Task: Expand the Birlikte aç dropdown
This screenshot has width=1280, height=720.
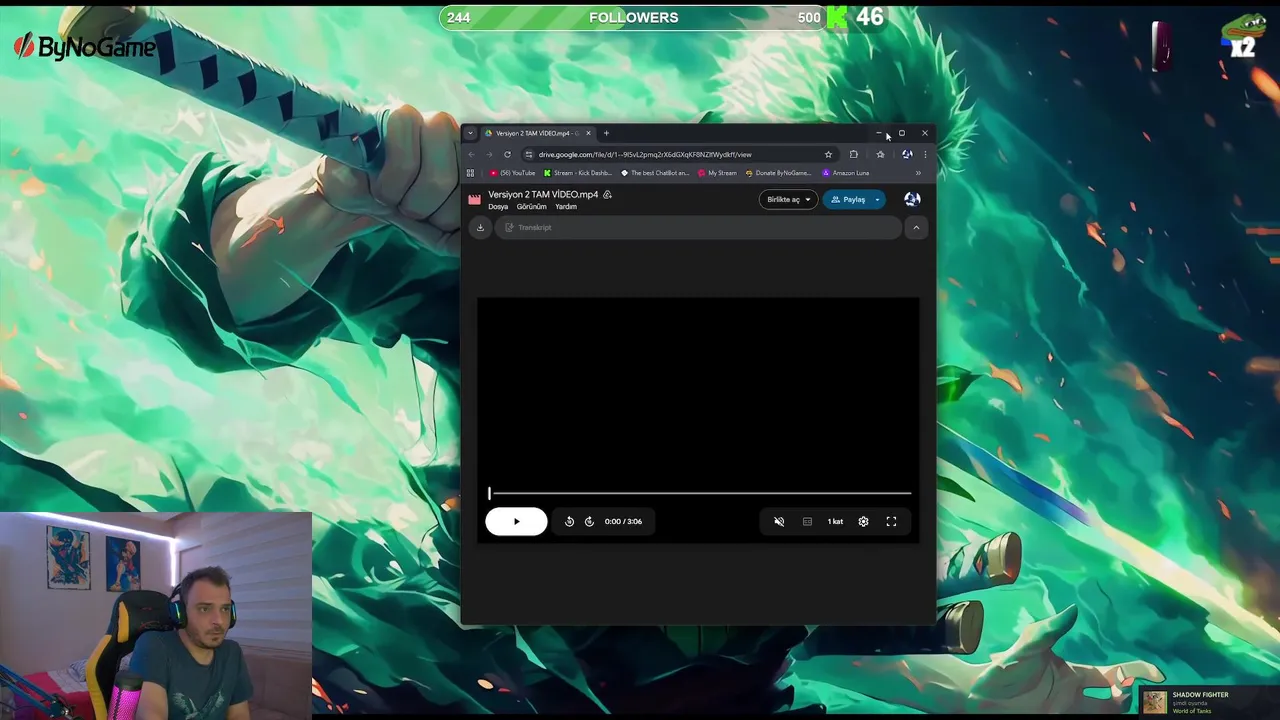Action: [788, 199]
